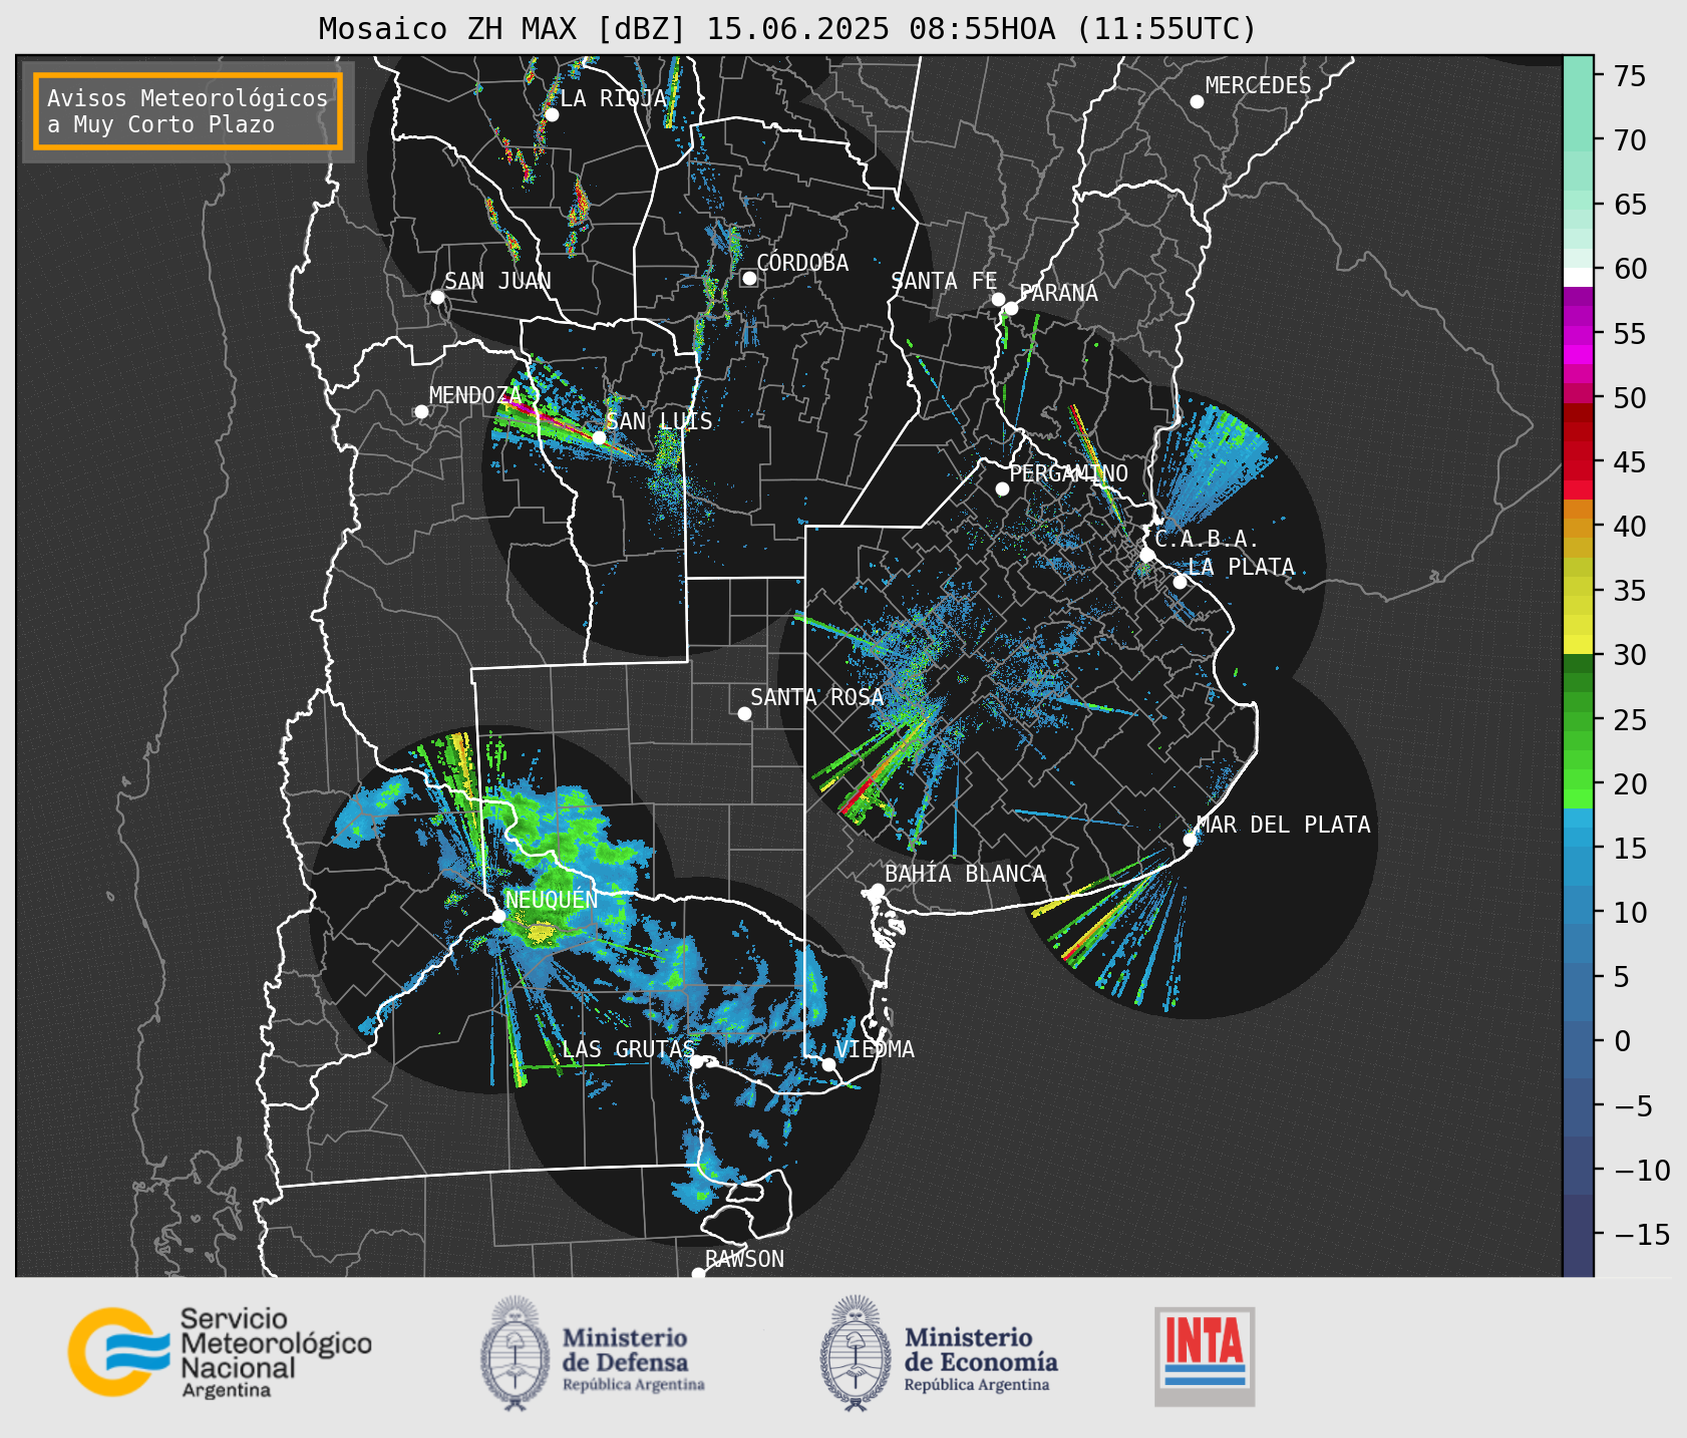Click the '0' colorbar scale label
This screenshot has height=1438, width=1687.
coord(1621,1041)
